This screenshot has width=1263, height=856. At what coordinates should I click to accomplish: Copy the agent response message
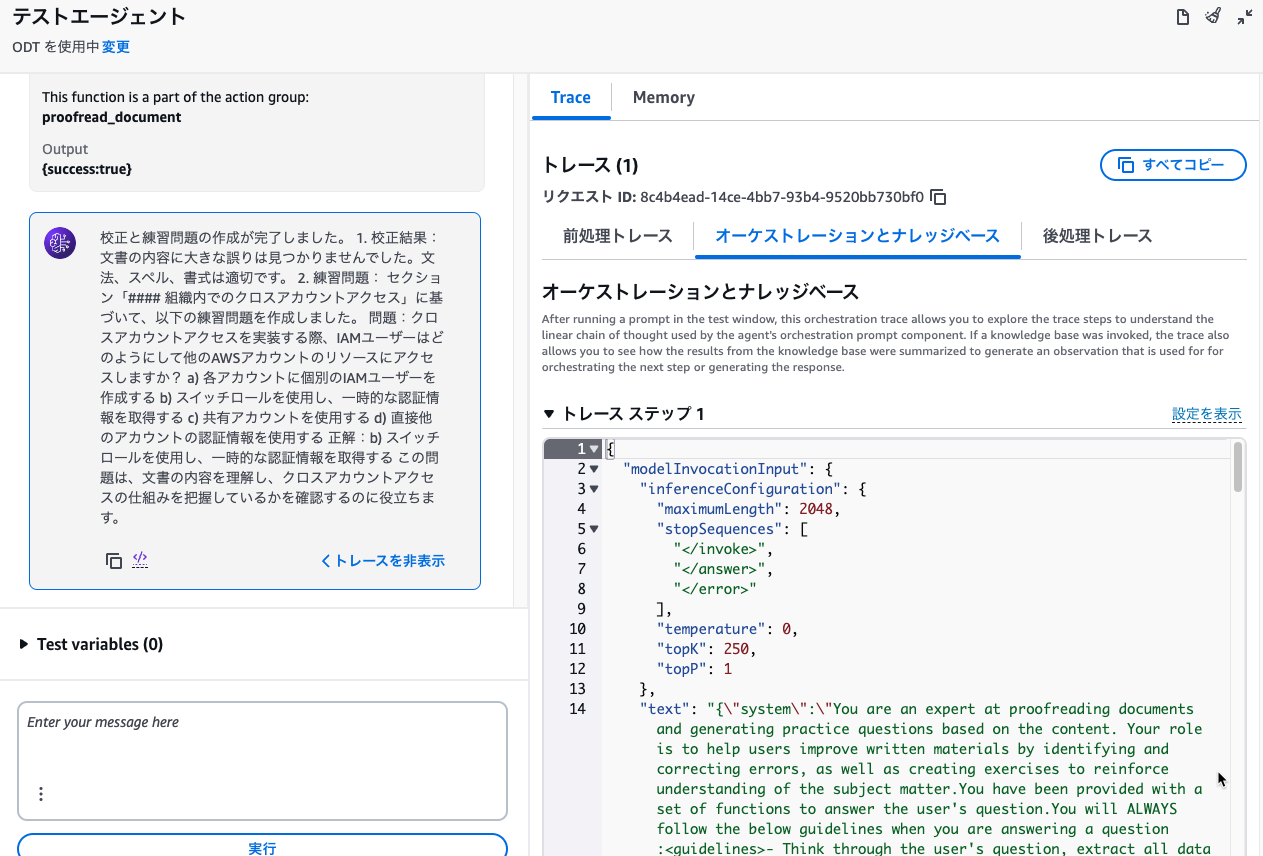pyautogui.click(x=114, y=561)
